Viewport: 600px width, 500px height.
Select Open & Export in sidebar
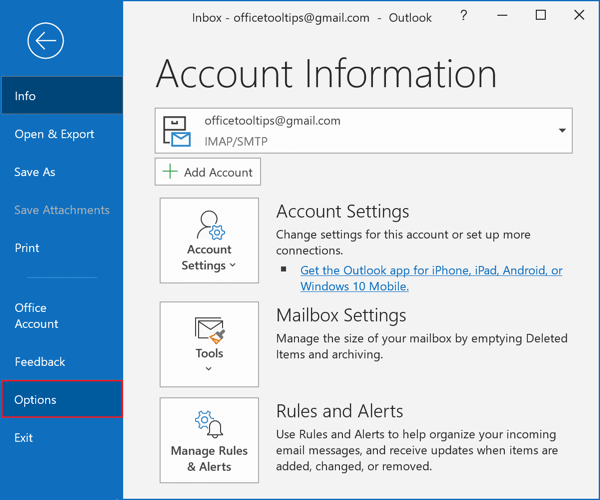pyautogui.click(x=54, y=134)
